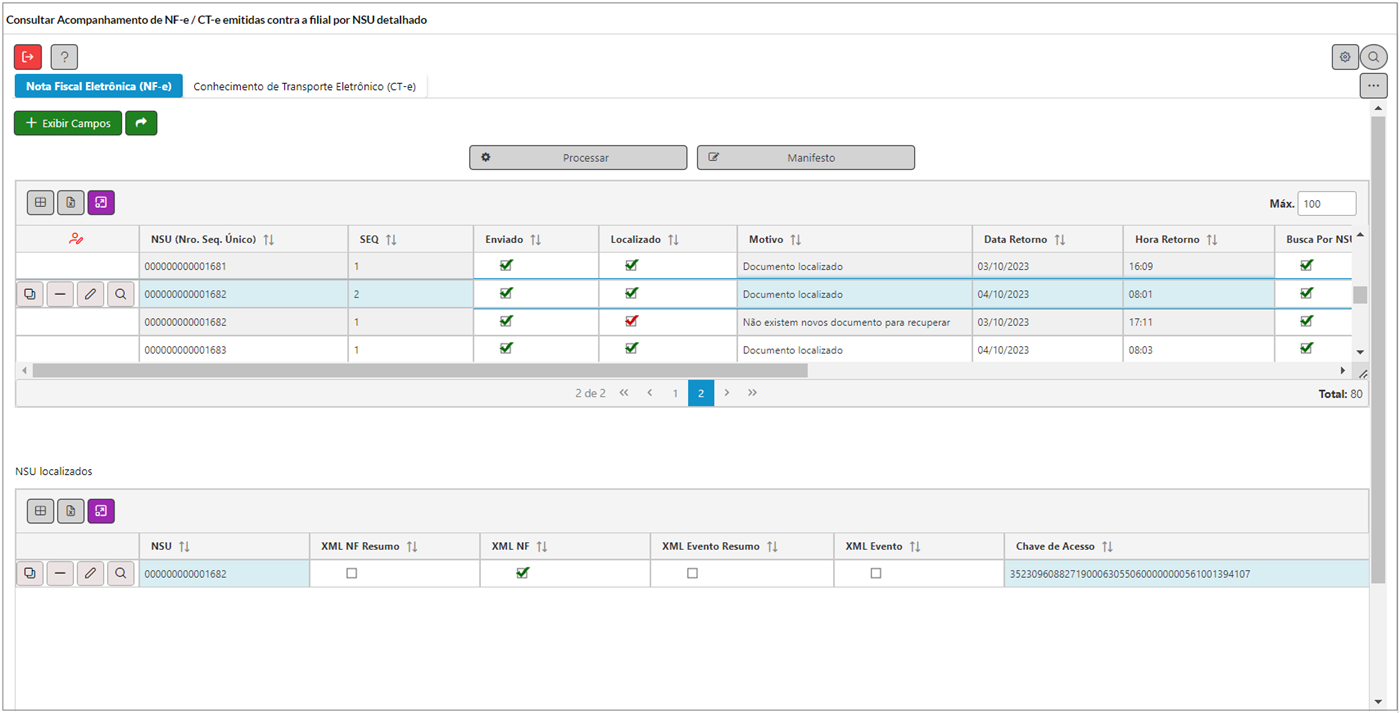
Task: Go to previous page arrow
Action: (650, 393)
